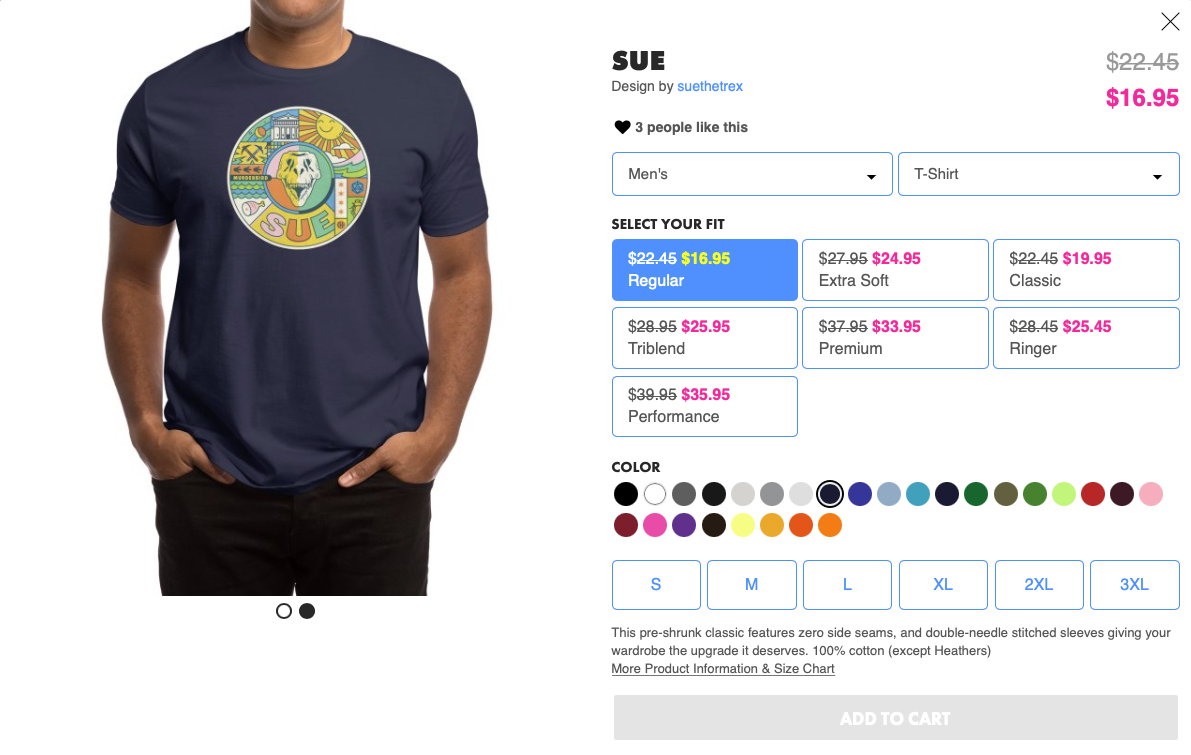The height and width of the screenshot is (755, 1191).
Task: Close the product quick view
Action: tap(1170, 21)
